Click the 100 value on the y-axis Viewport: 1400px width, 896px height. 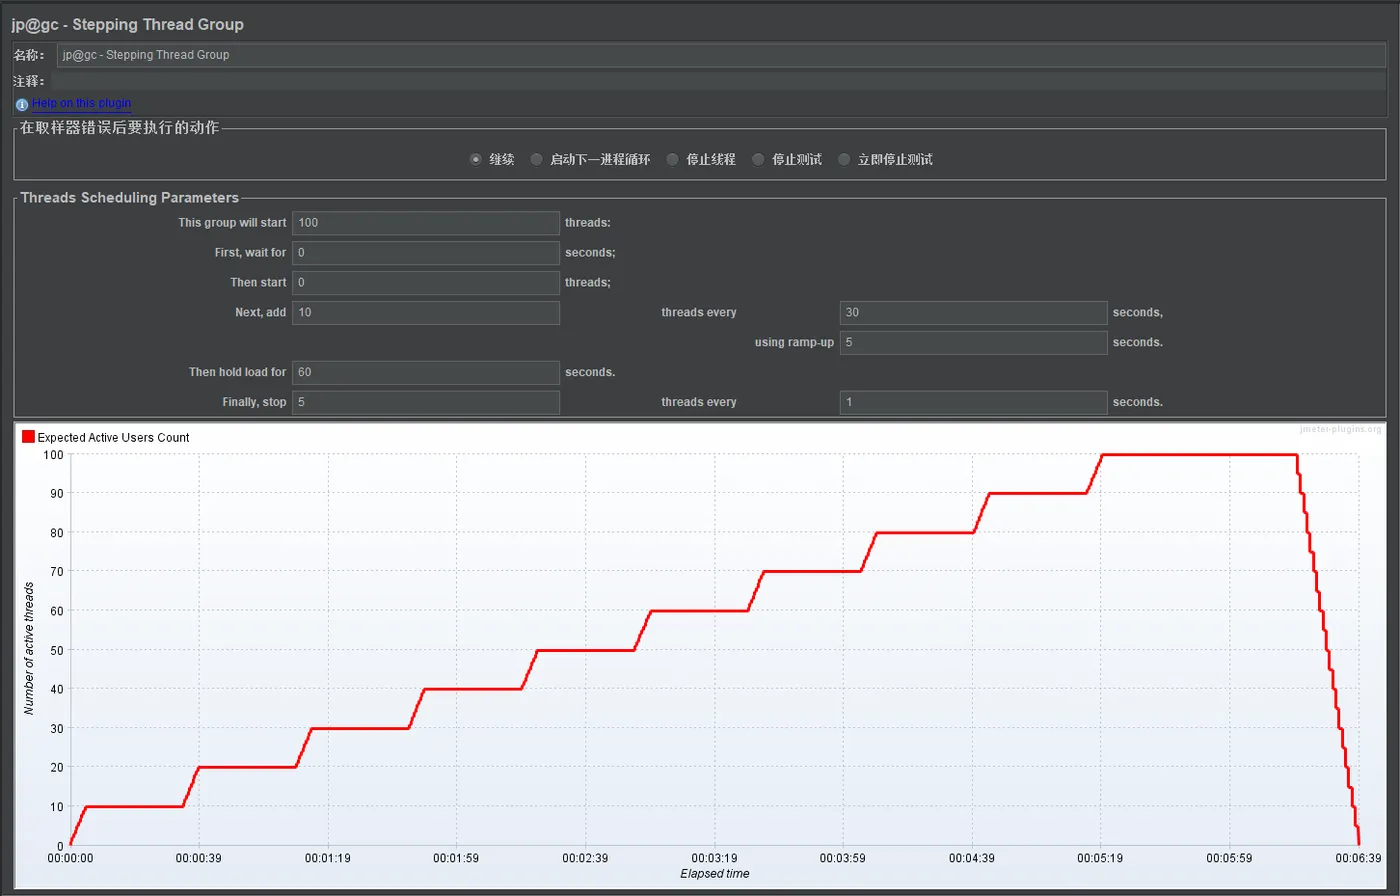click(54, 454)
